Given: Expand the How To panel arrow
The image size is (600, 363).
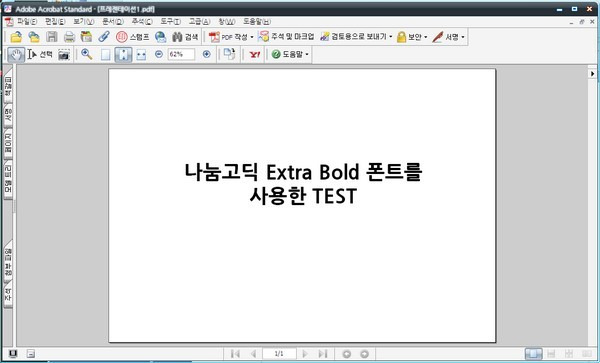Looking at the screenshot, I should (592, 73).
